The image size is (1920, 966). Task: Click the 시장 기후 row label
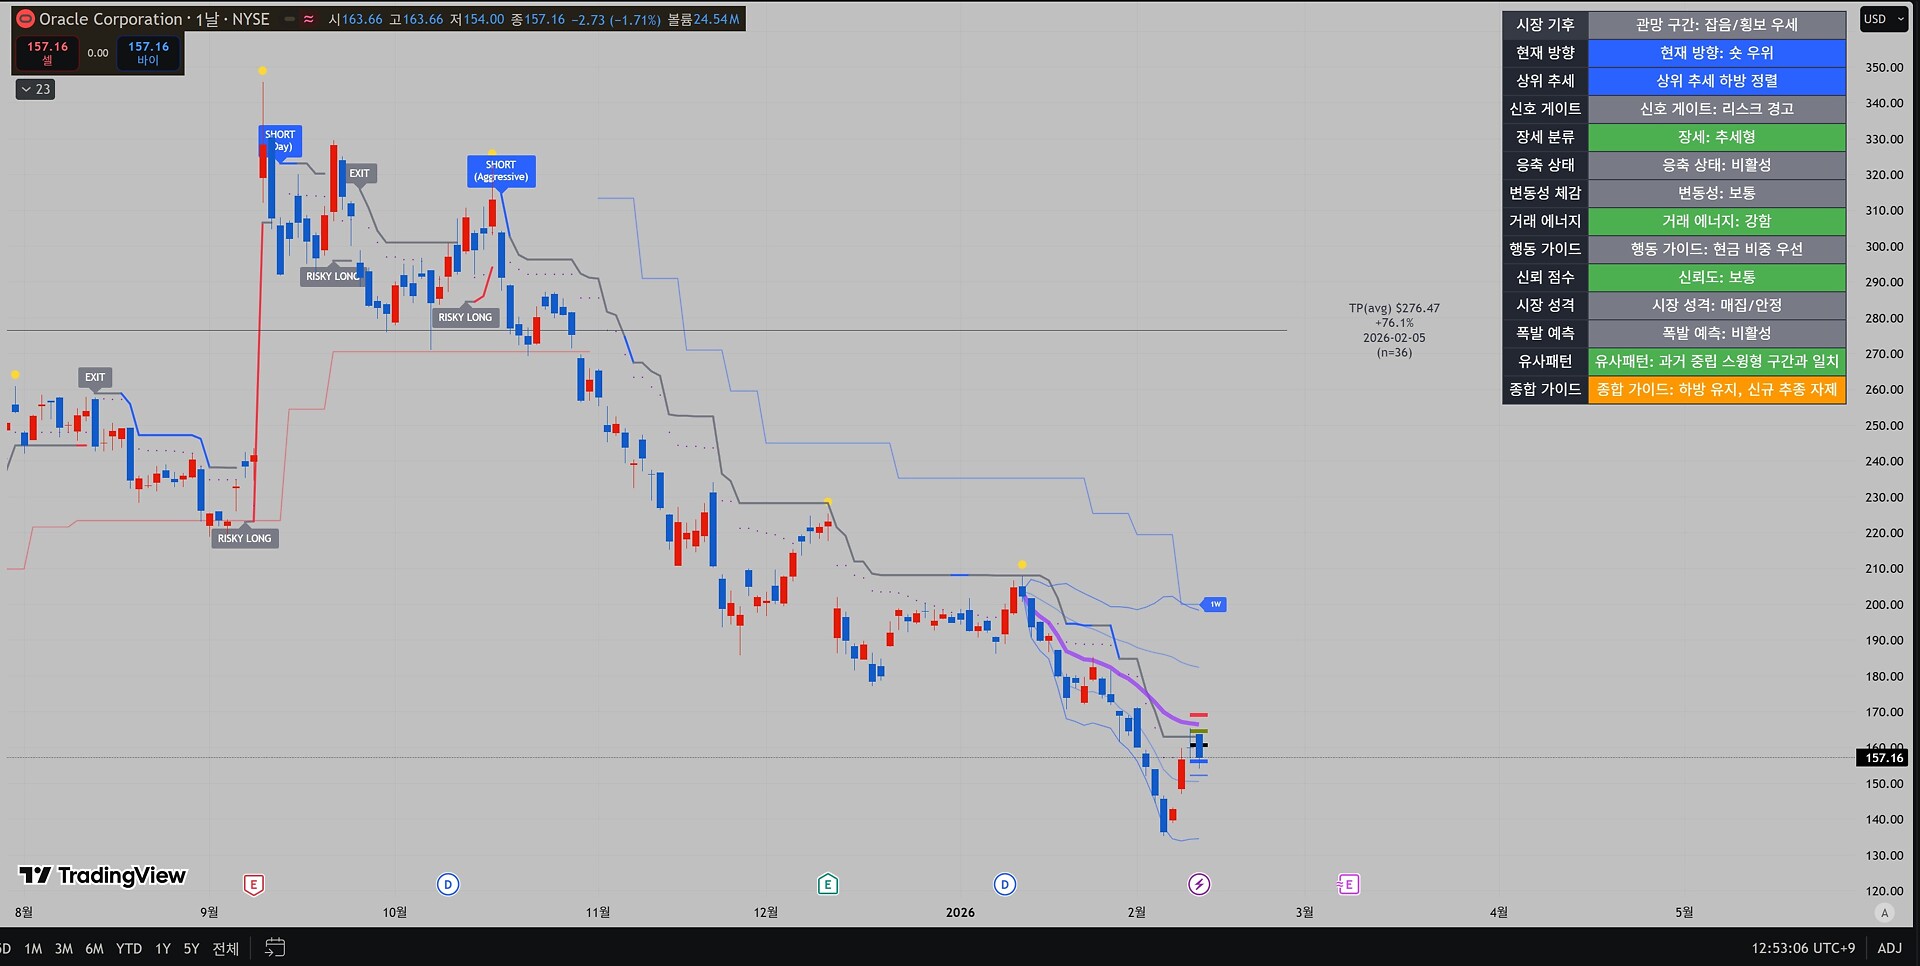[1545, 25]
